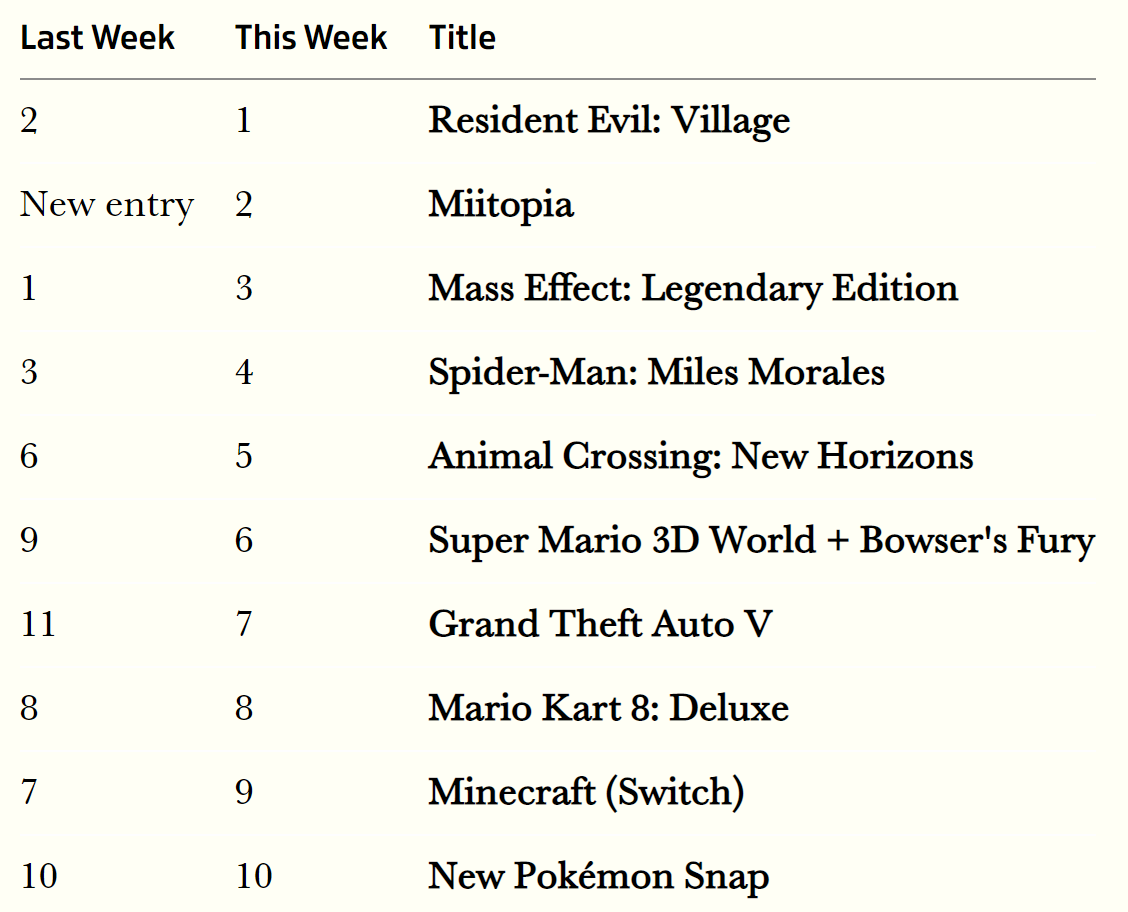
Task: Select Spider-Man: Miles Morales title
Action: (656, 373)
